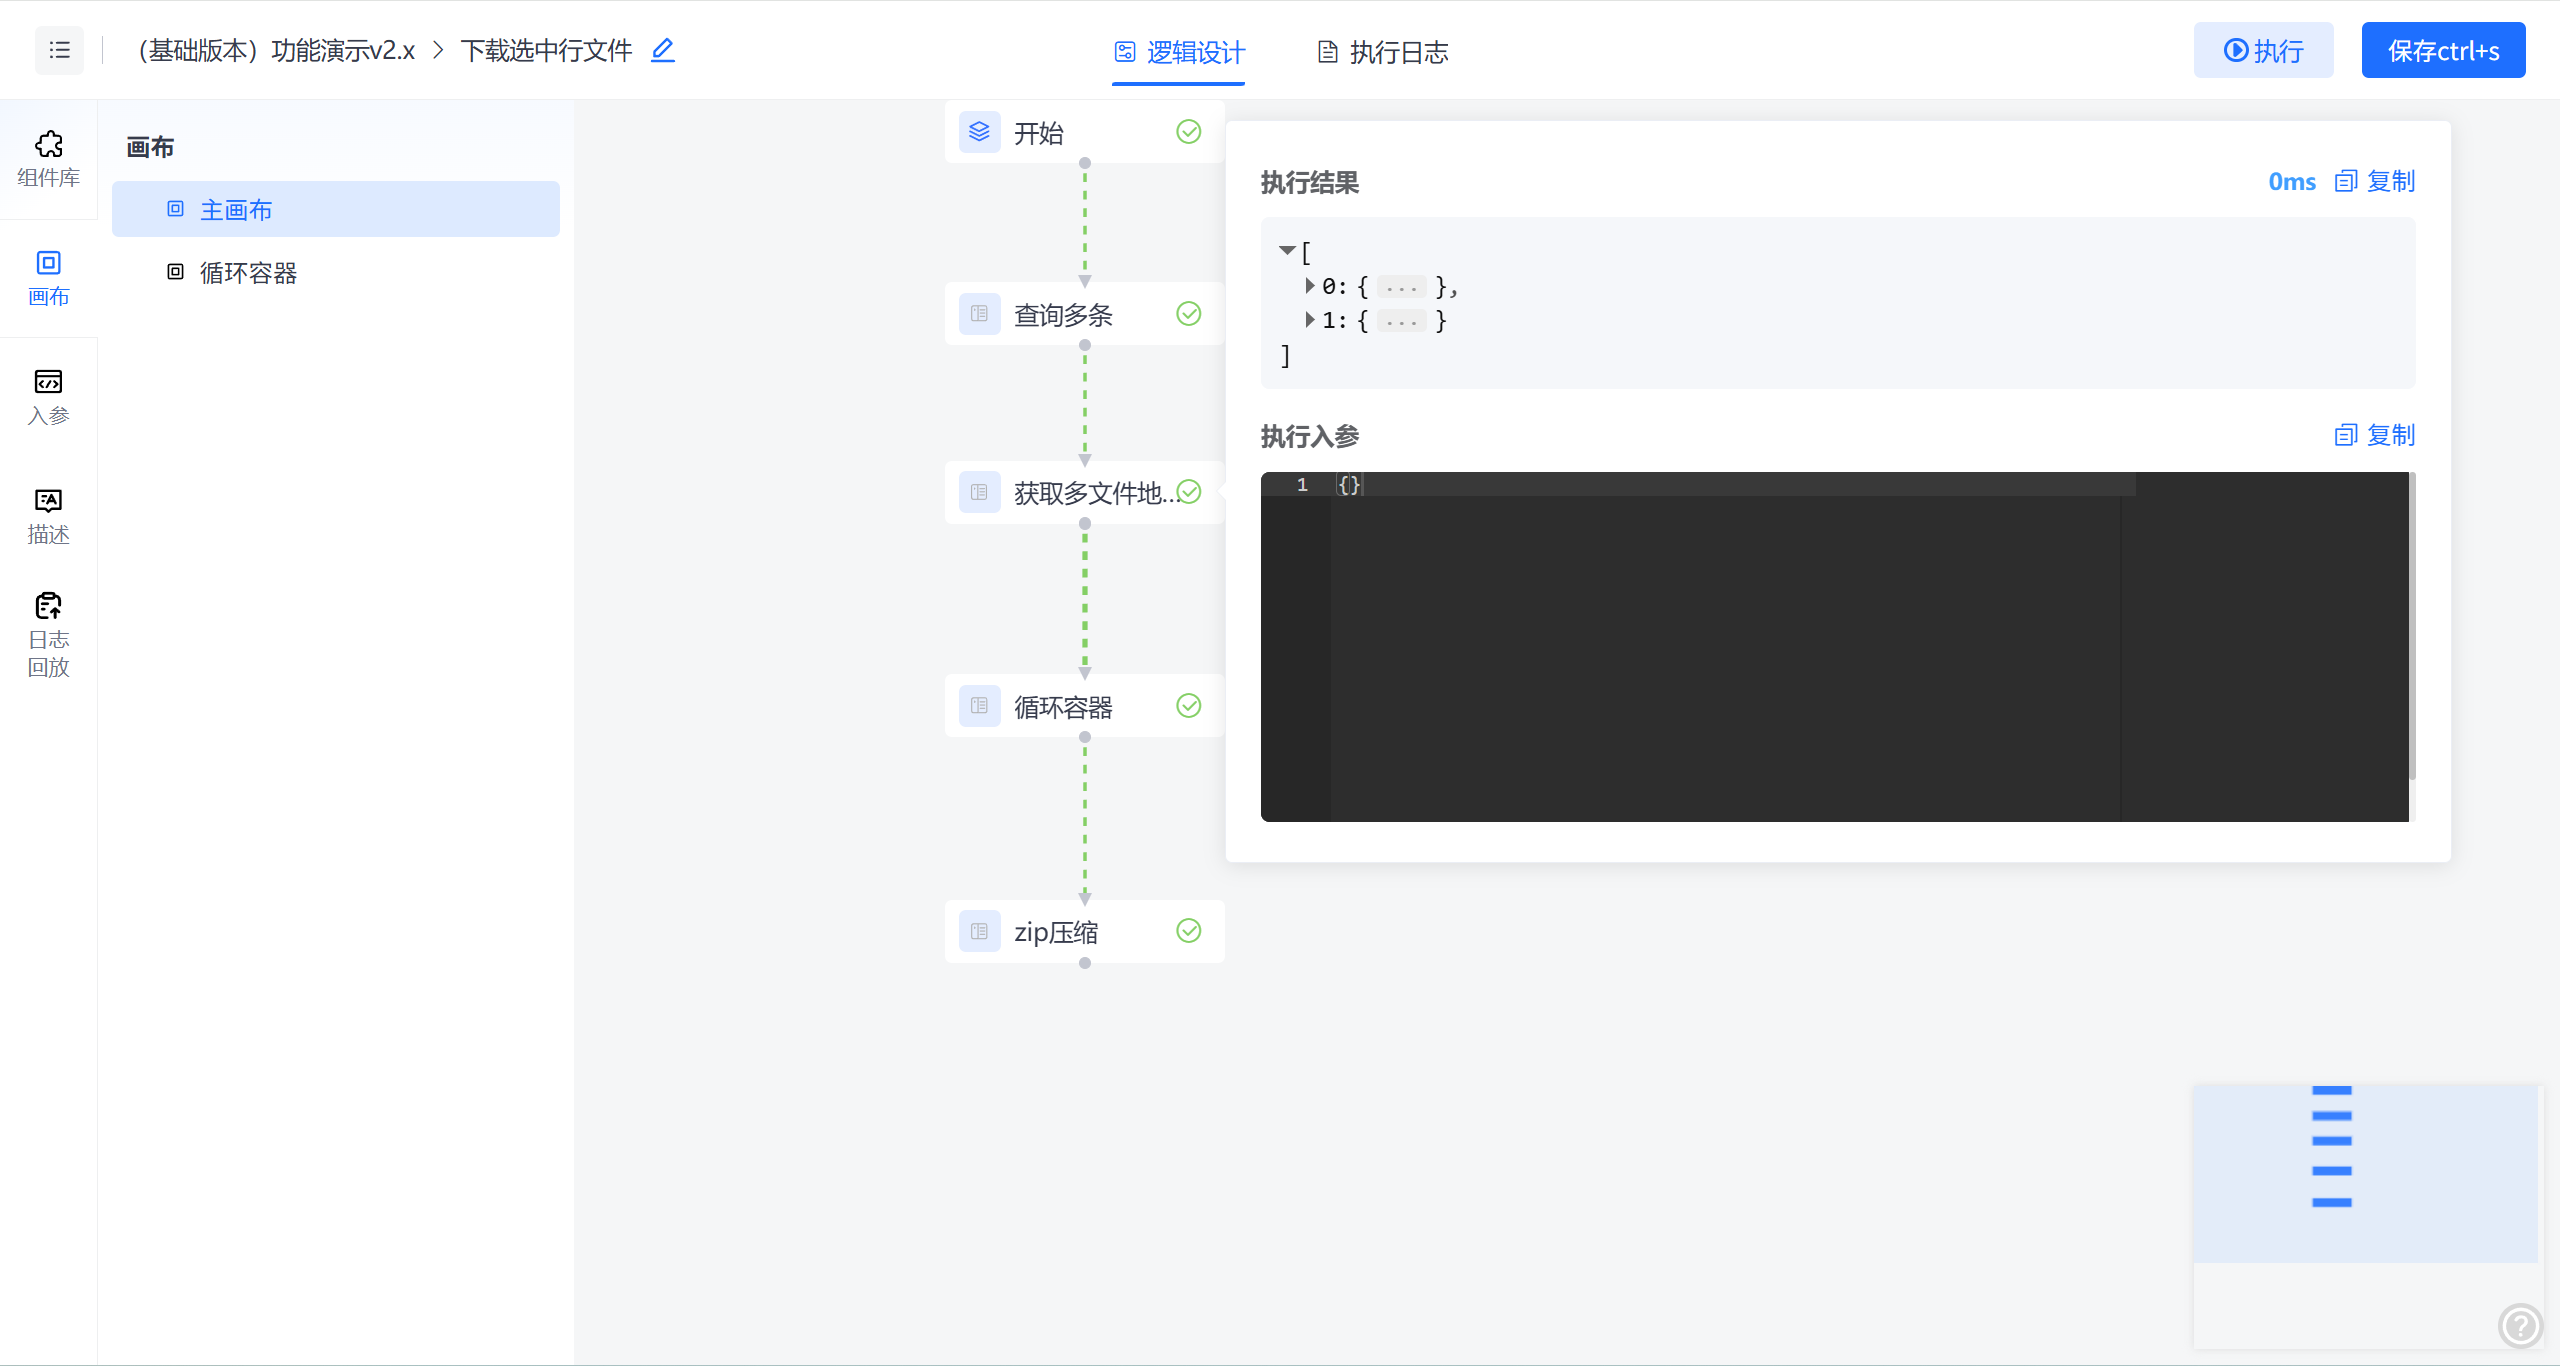Click the green check on 开始 node
2560x1366 pixels.
coord(1188,132)
